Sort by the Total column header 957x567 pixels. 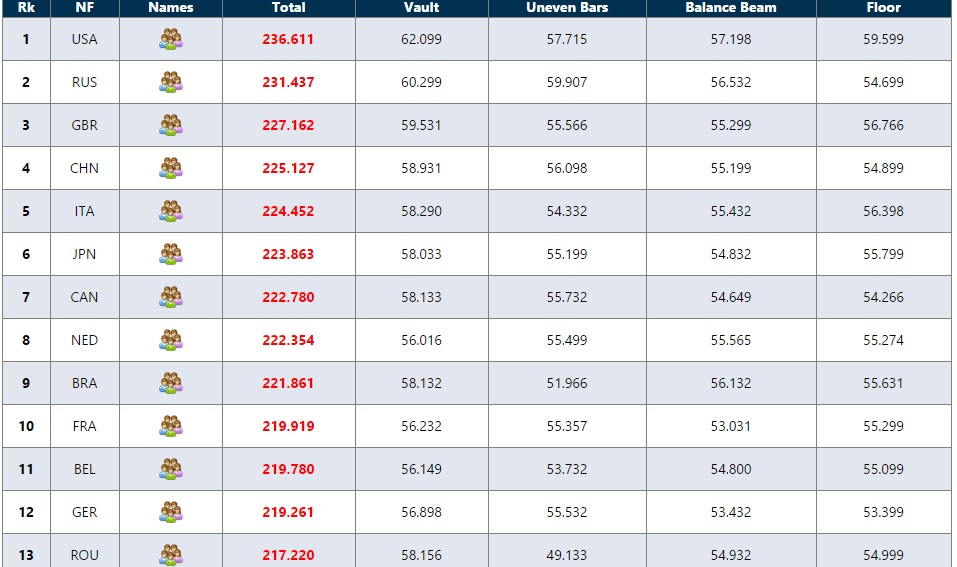pyautogui.click(x=288, y=8)
